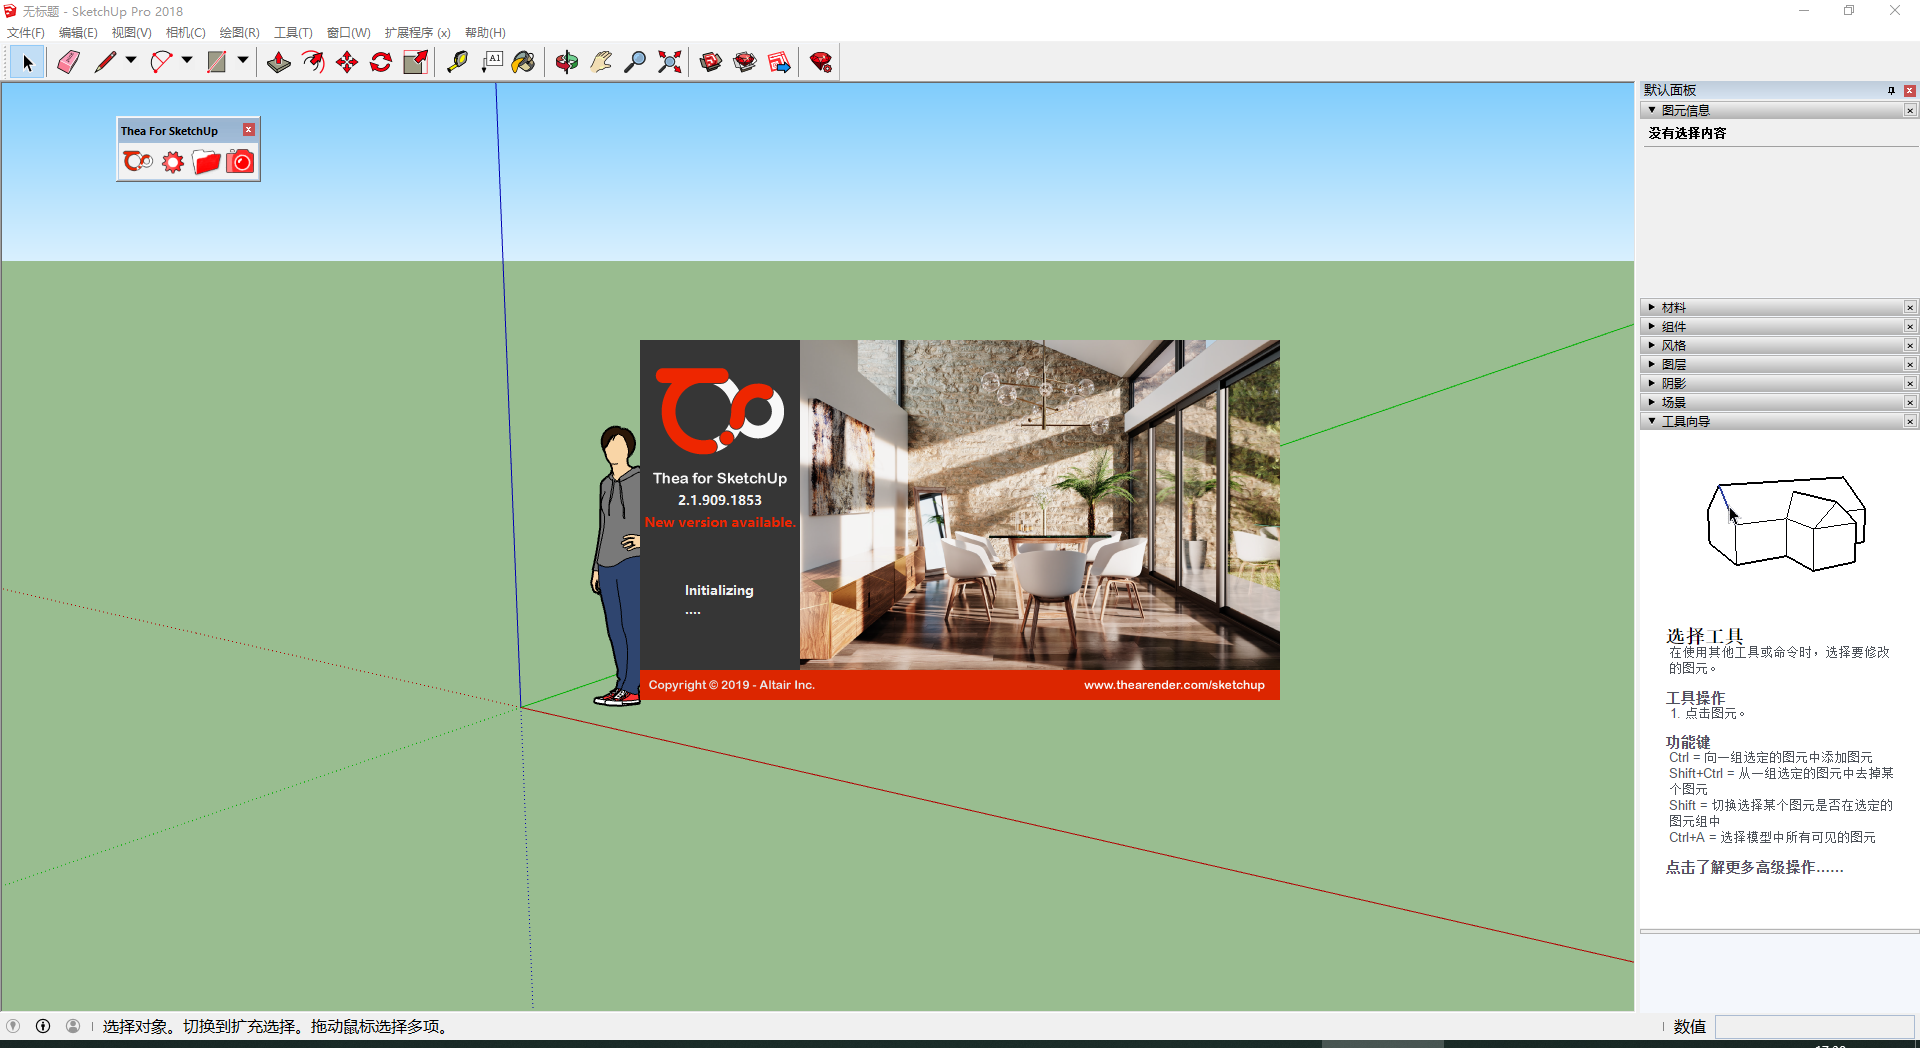The width and height of the screenshot is (1920, 1048).
Task: Open the 帮助(H) menu
Action: click(x=485, y=33)
